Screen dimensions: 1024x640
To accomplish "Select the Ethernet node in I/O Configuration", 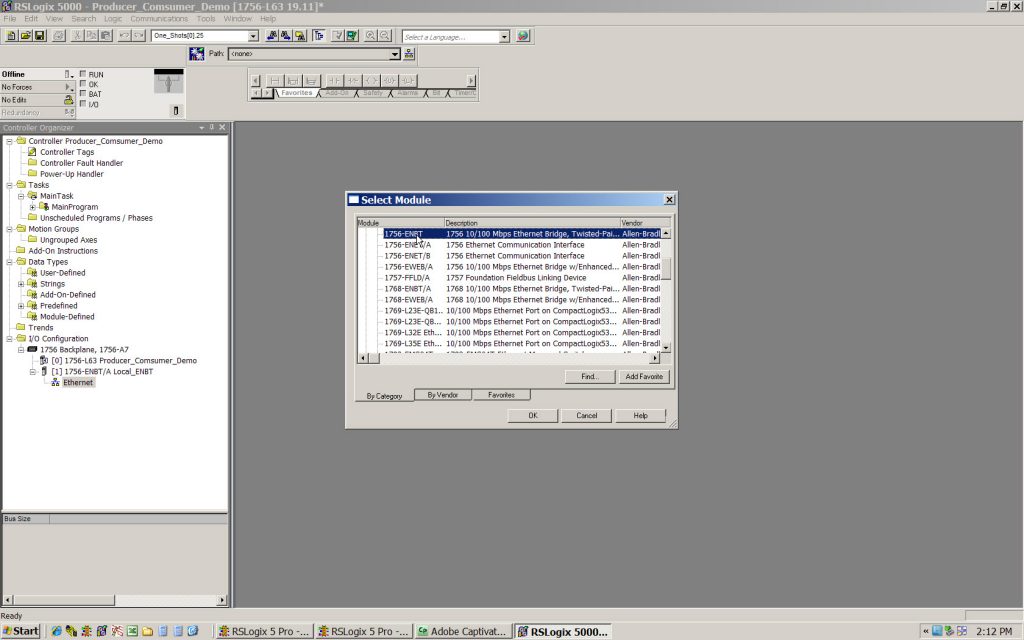I will point(78,383).
